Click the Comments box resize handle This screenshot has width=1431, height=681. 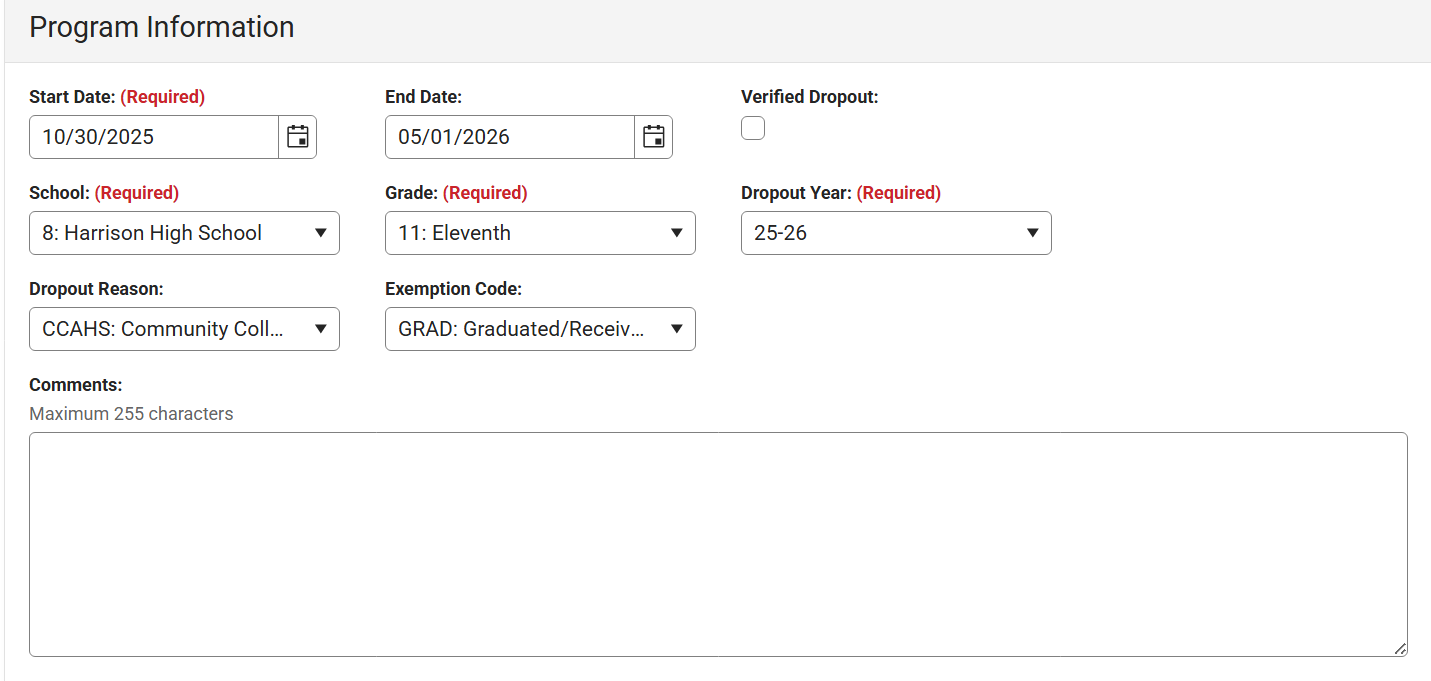pos(1400,649)
